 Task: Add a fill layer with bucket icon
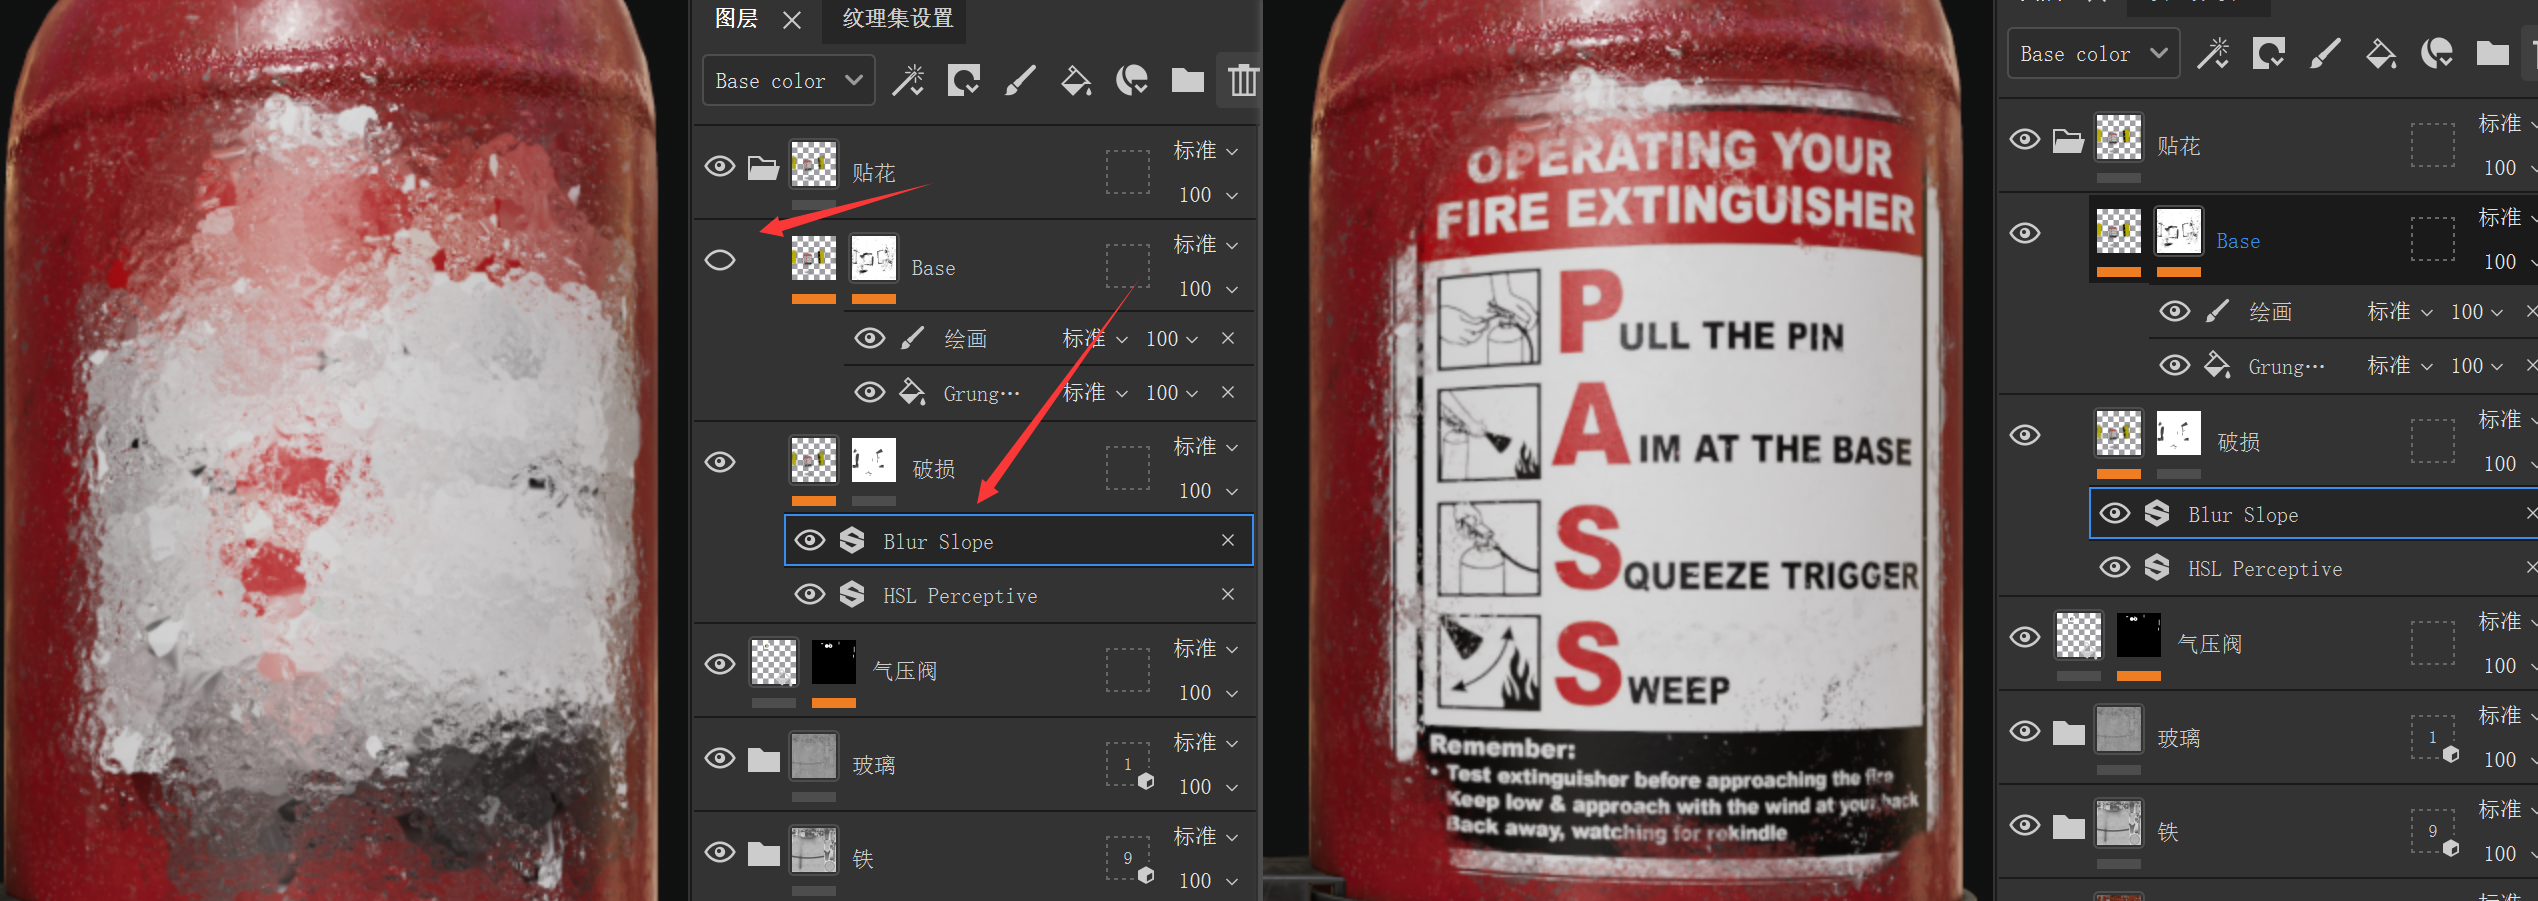coord(1076,80)
